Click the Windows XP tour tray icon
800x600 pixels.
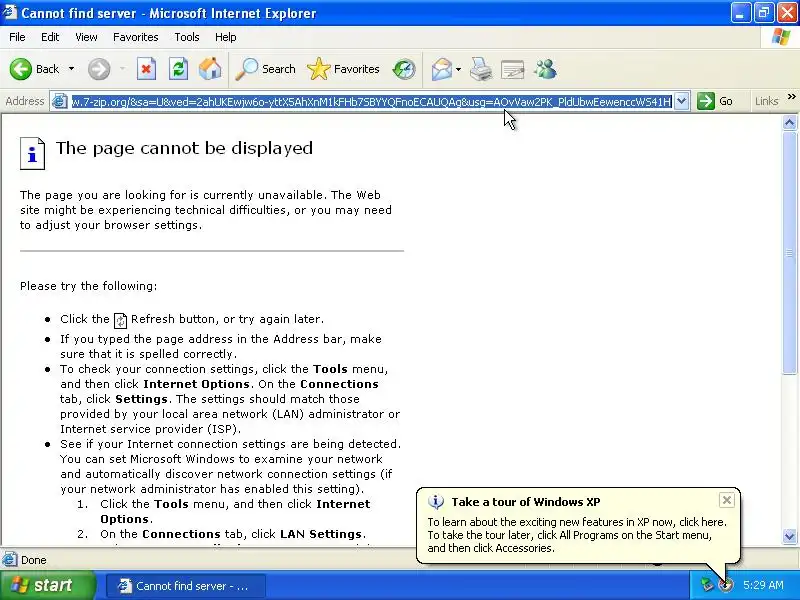click(725, 585)
